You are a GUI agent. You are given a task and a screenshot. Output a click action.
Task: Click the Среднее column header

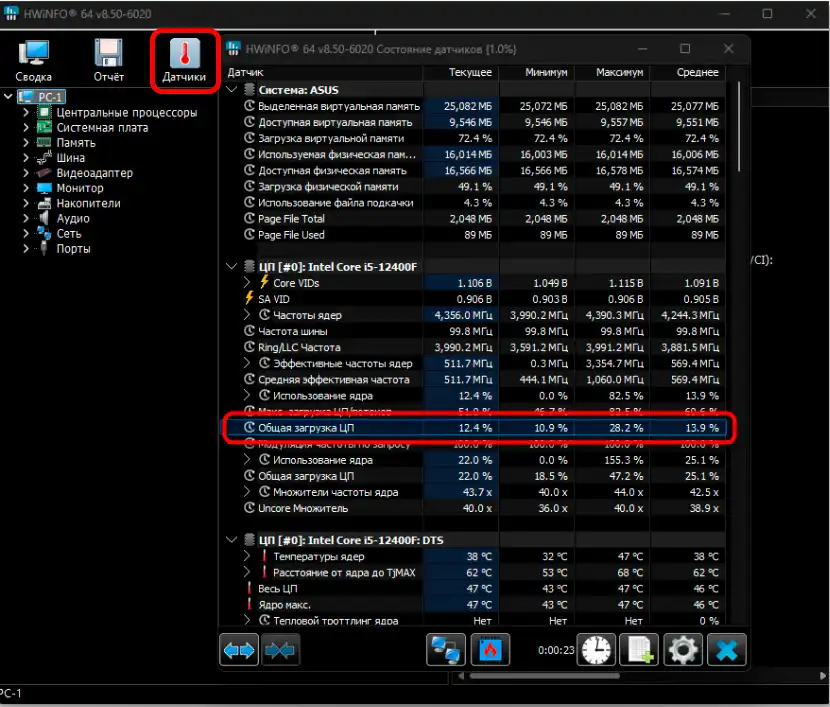(x=688, y=72)
